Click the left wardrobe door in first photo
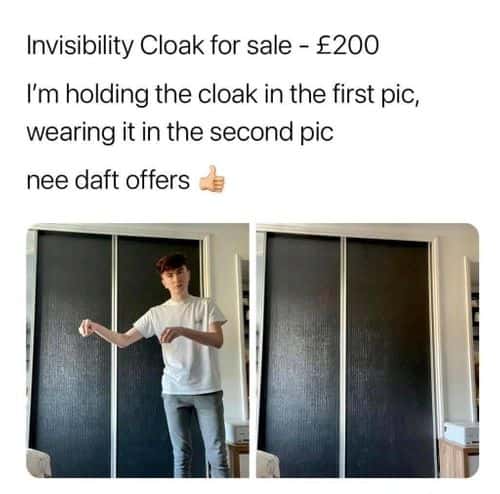500x494 pixels. click(x=72, y=353)
